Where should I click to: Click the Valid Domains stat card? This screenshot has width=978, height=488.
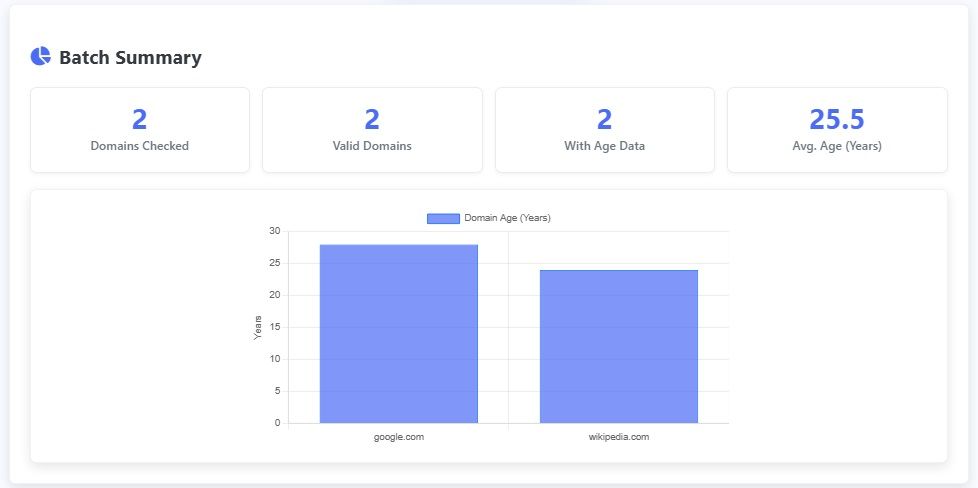(x=372, y=130)
